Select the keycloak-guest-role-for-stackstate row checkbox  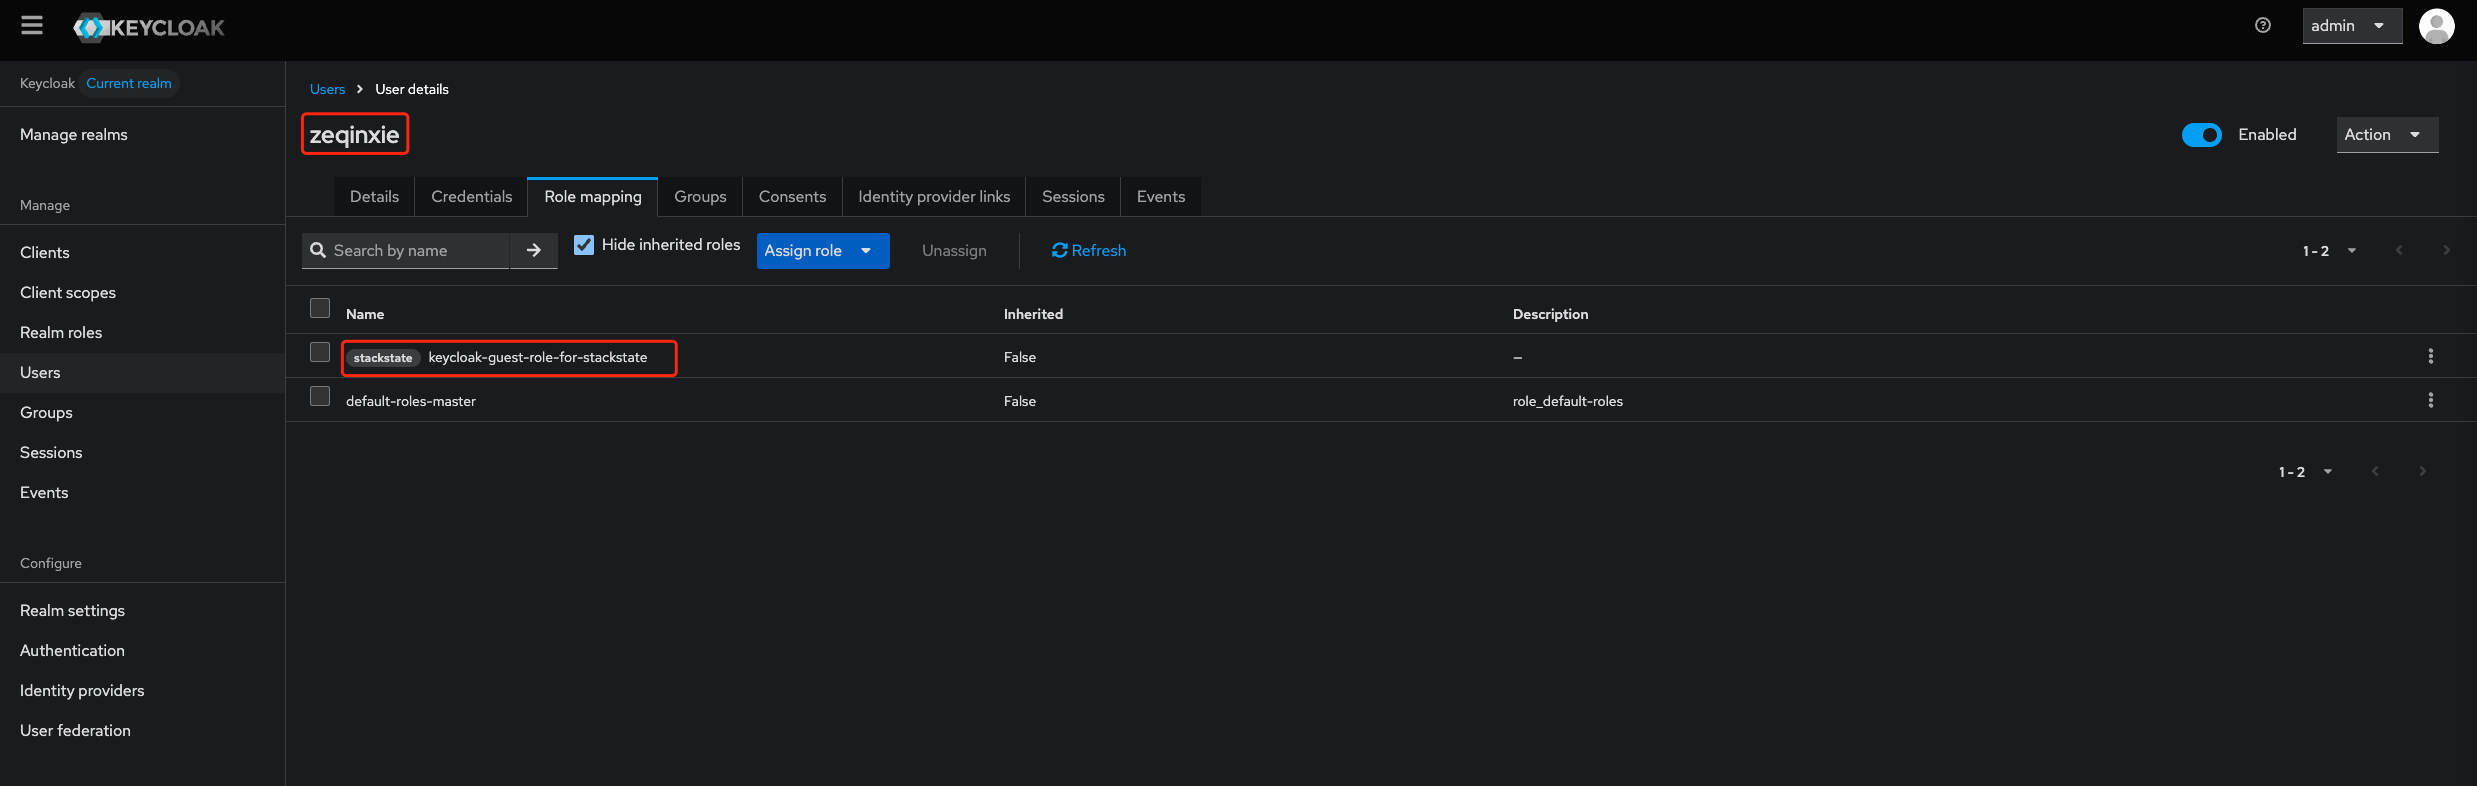[x=320, y=352]
